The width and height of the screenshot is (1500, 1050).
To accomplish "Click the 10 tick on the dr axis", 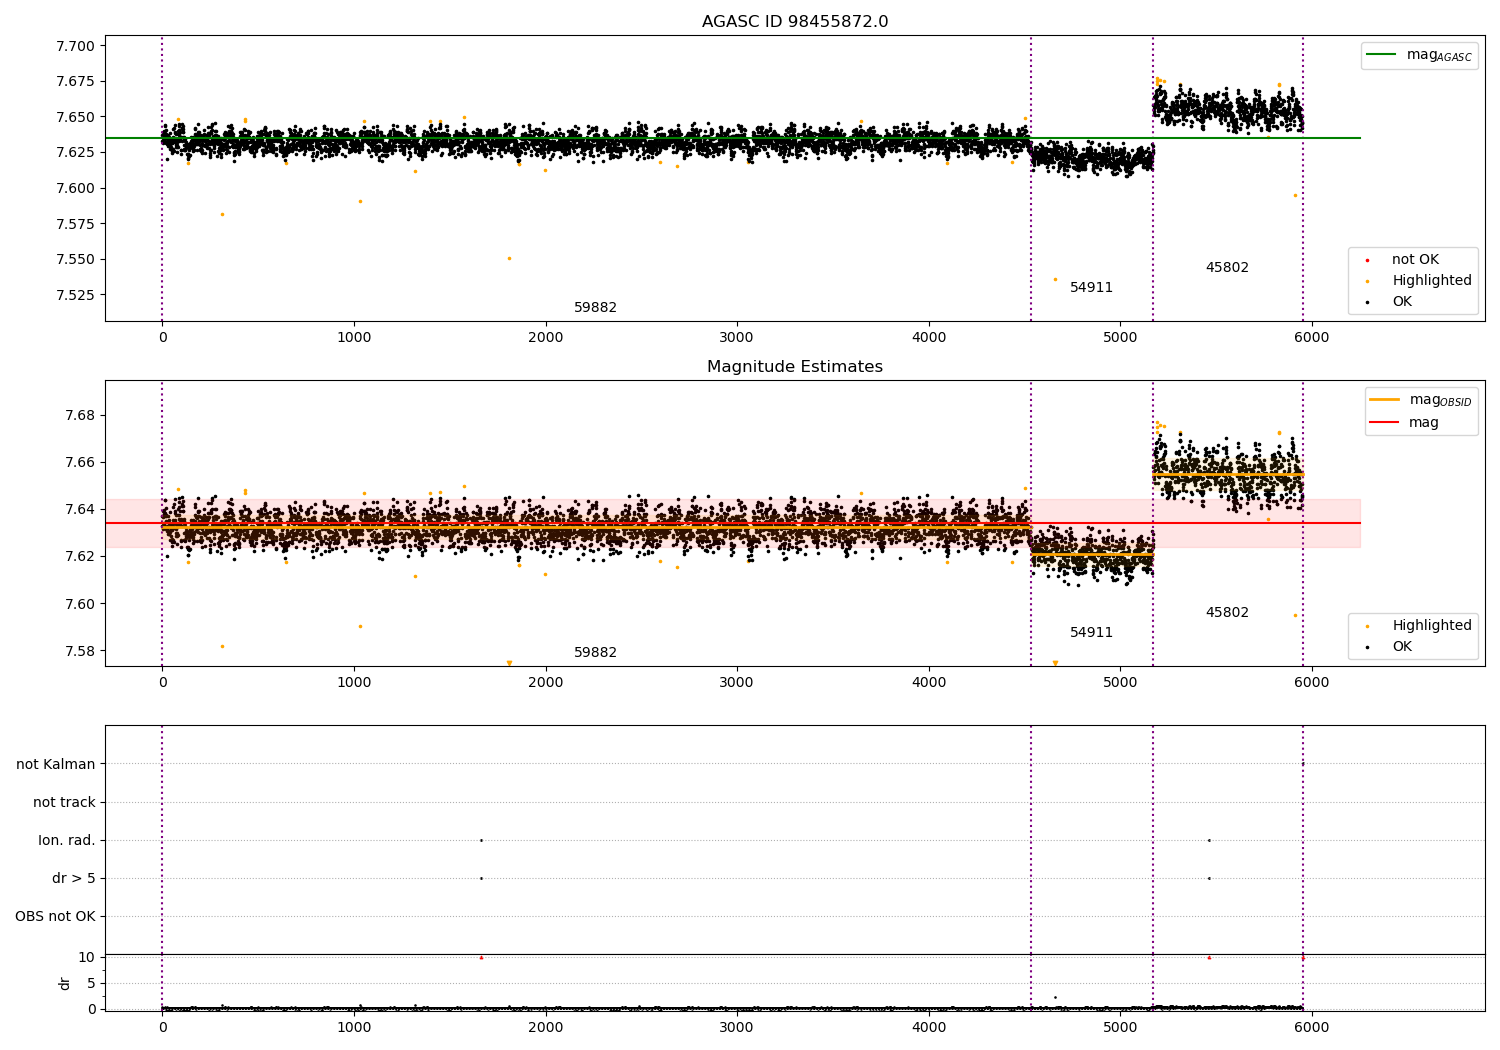I will coord(87,958).
